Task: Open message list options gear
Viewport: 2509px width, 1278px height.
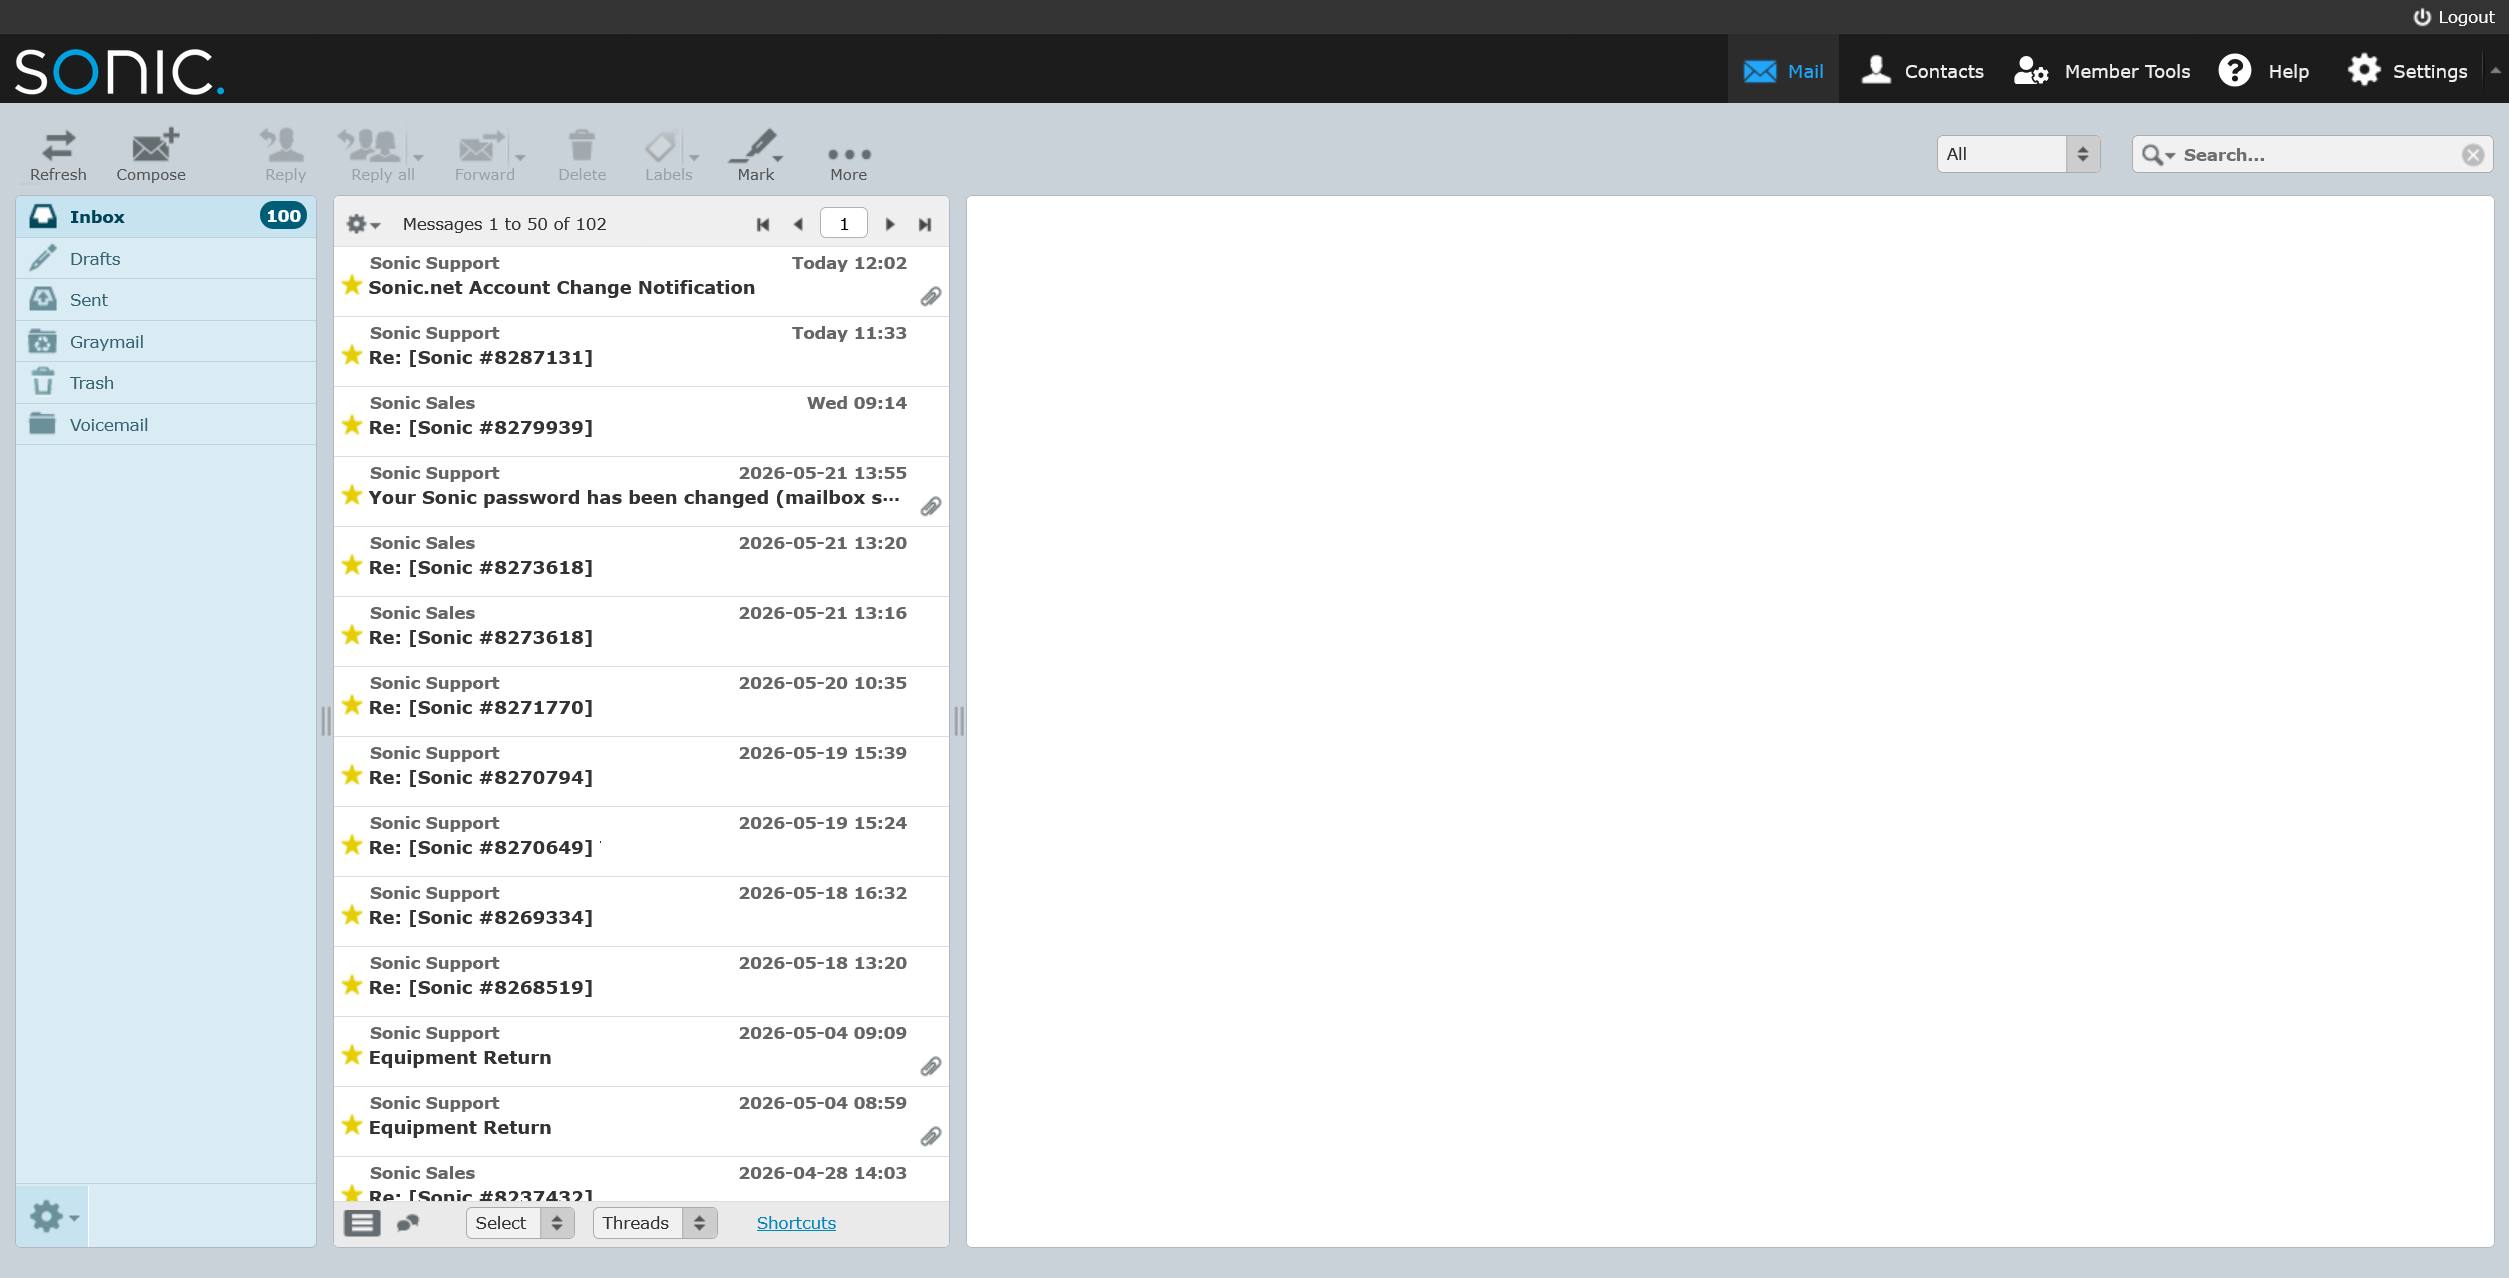Action: coord(362,224)
